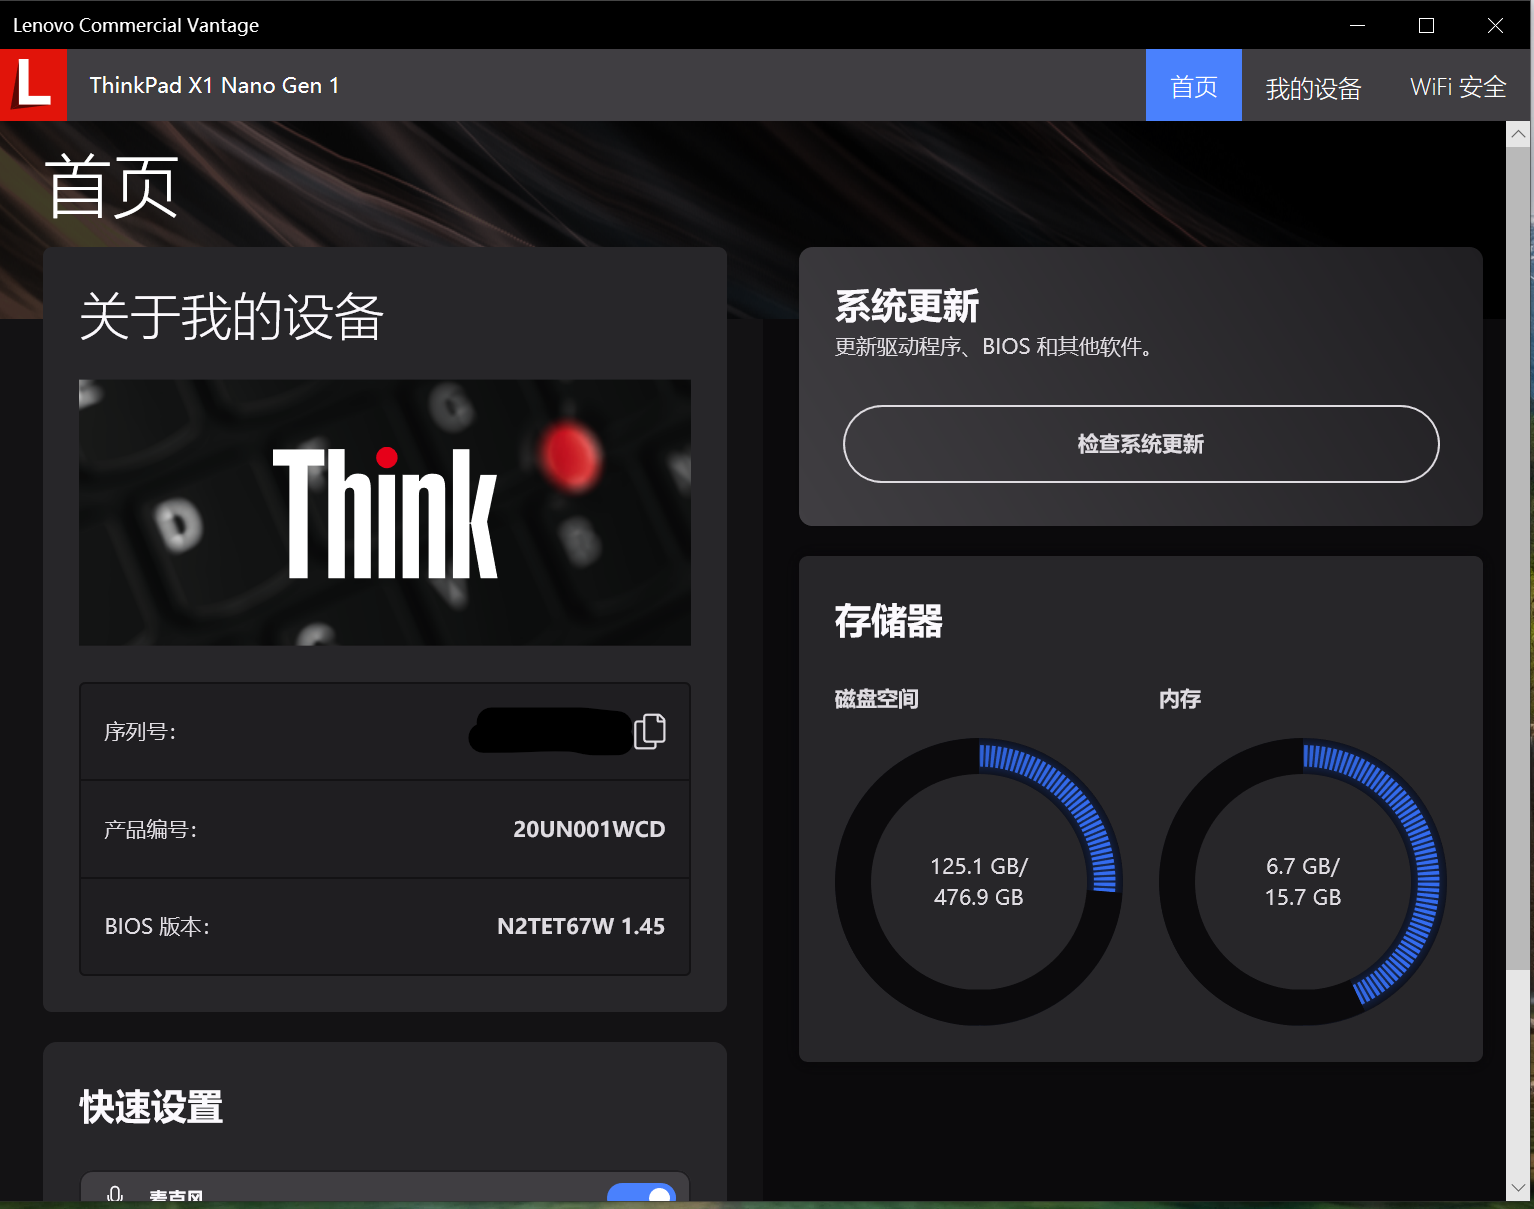Viewport: 1534px width, 1209px height.
Task: Select product number 20UN001WCD
Action: [589, 829]
